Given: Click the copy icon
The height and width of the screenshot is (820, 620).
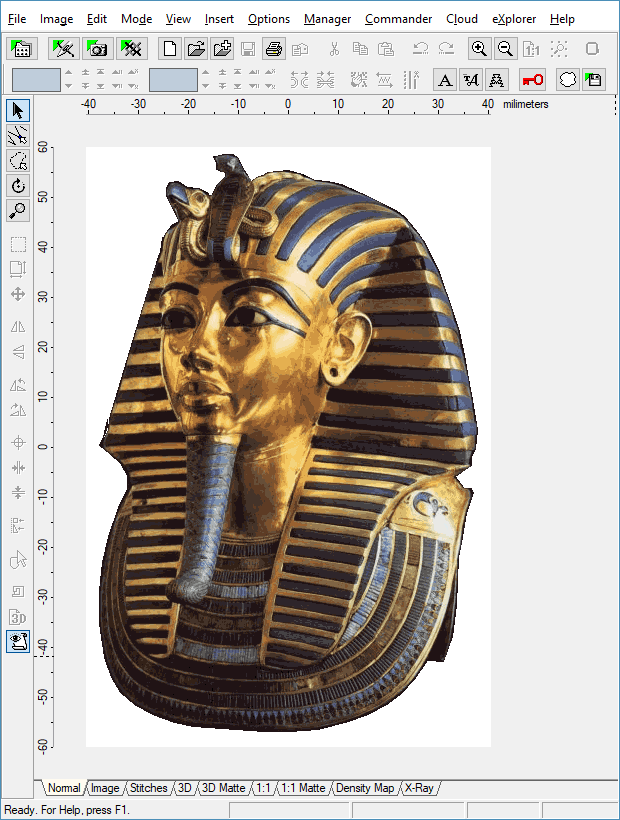Looking at the screenshot, I should coord(360,49).
